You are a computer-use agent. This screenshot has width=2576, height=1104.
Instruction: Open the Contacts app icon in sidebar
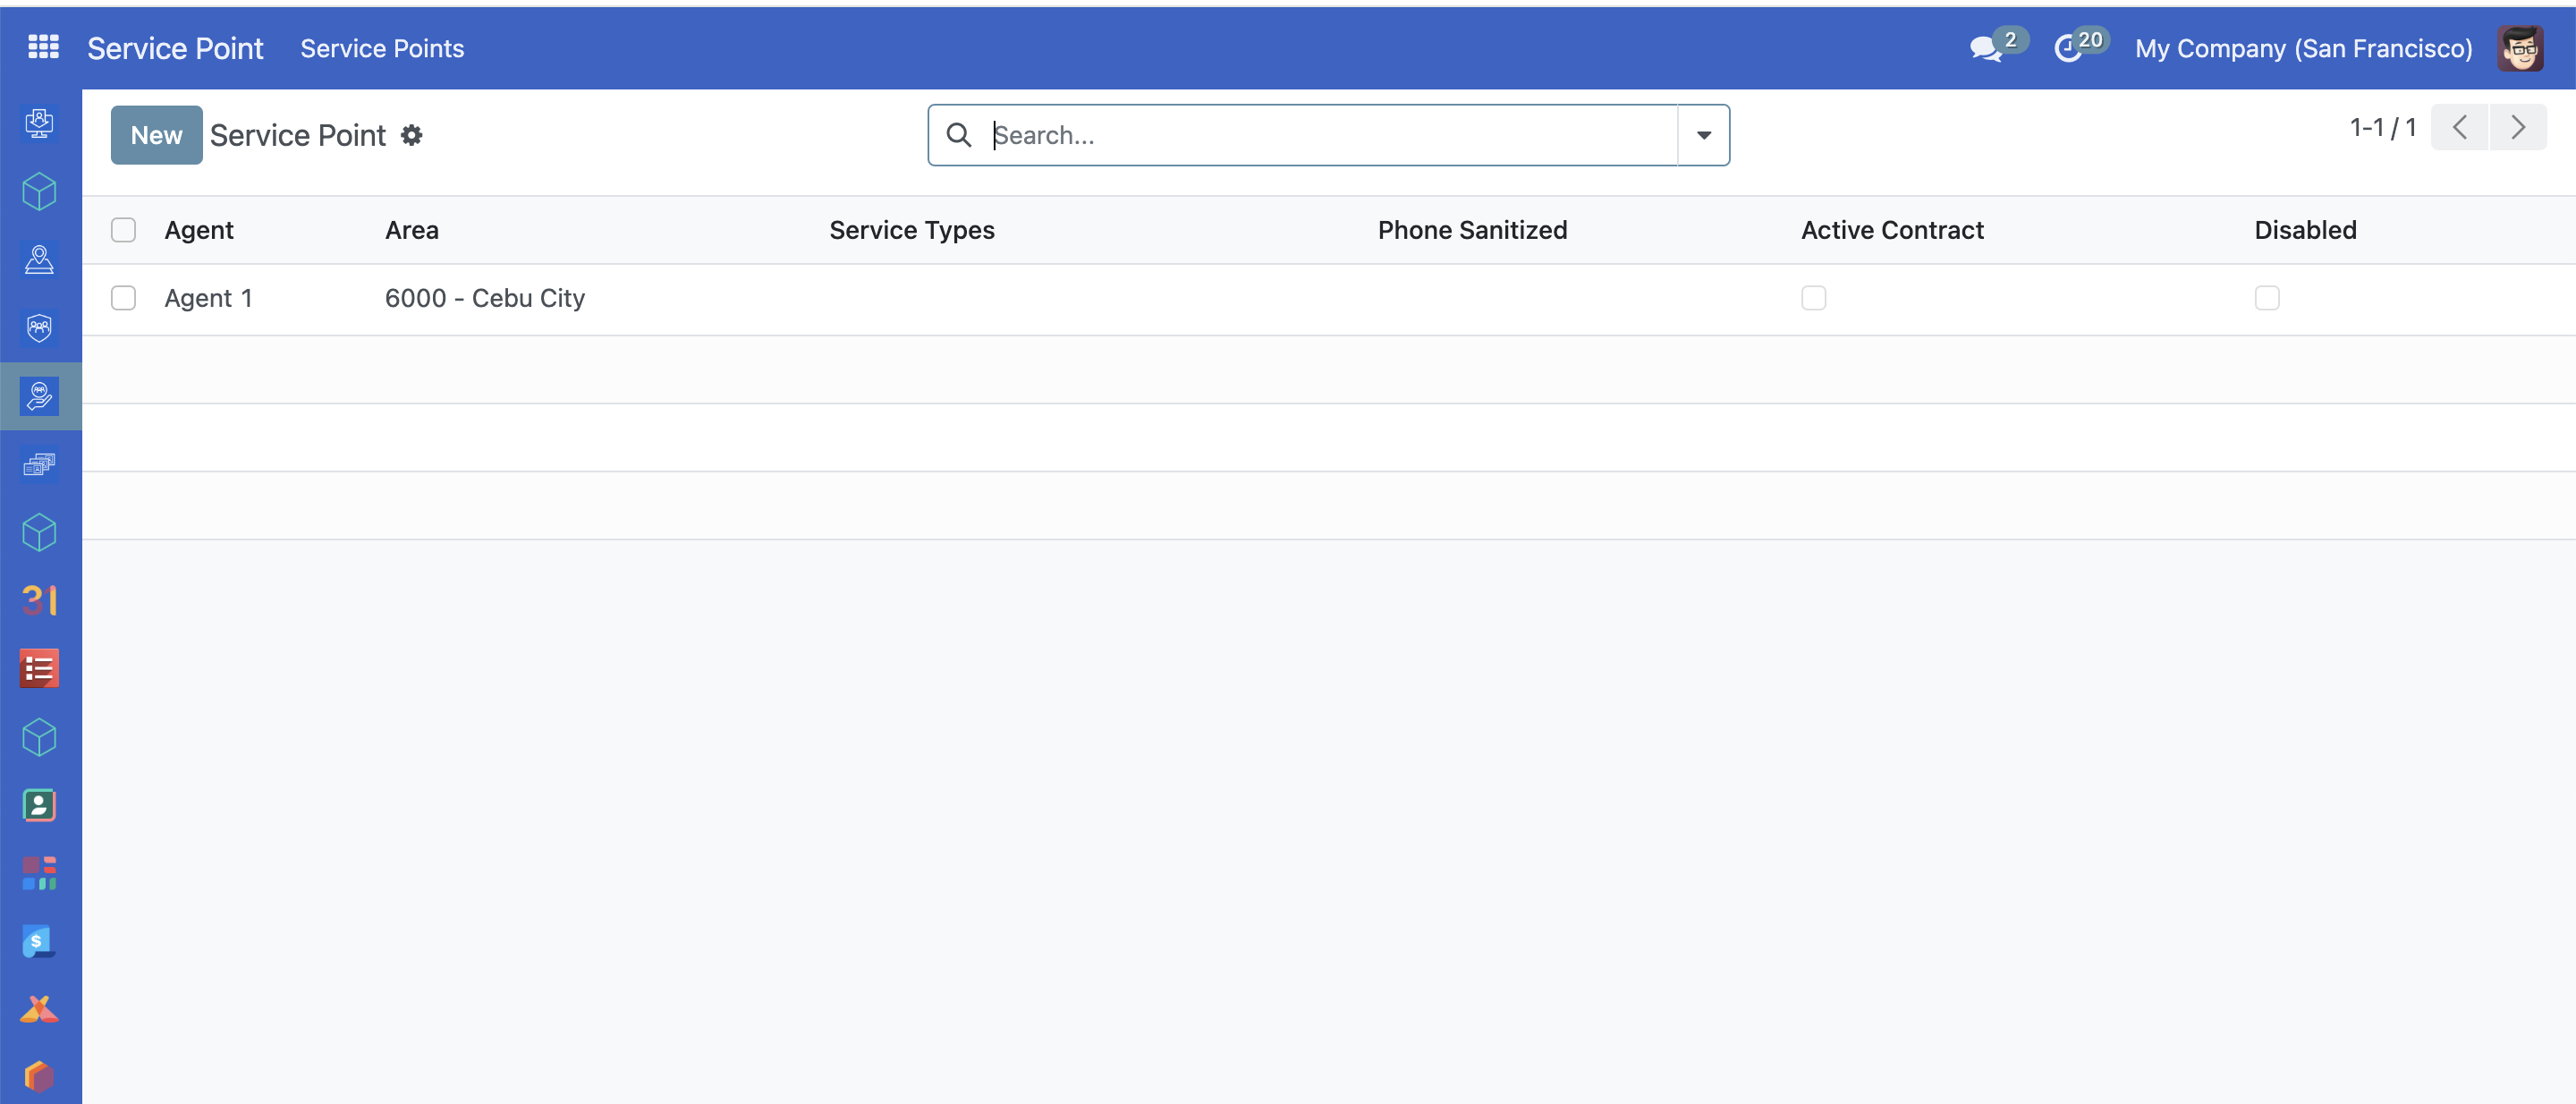39,804
